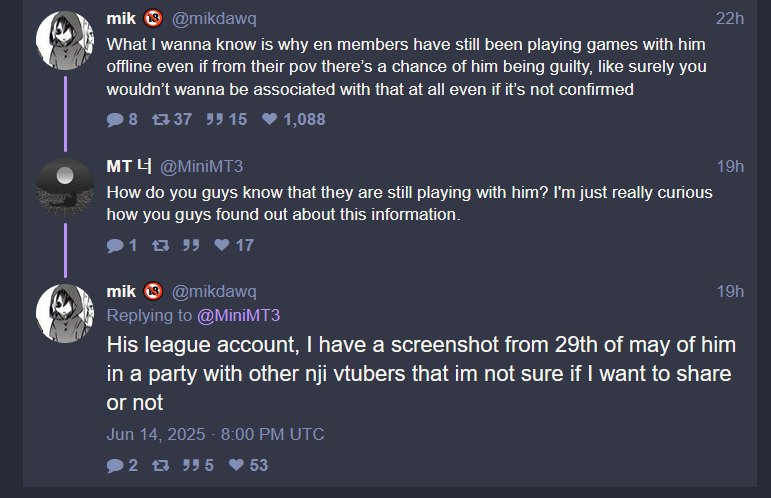The height and width of the screenshot is (498, 771).
Task: Open @MiniMT3 mention in Replying to
Action: (x=238, y=315)
